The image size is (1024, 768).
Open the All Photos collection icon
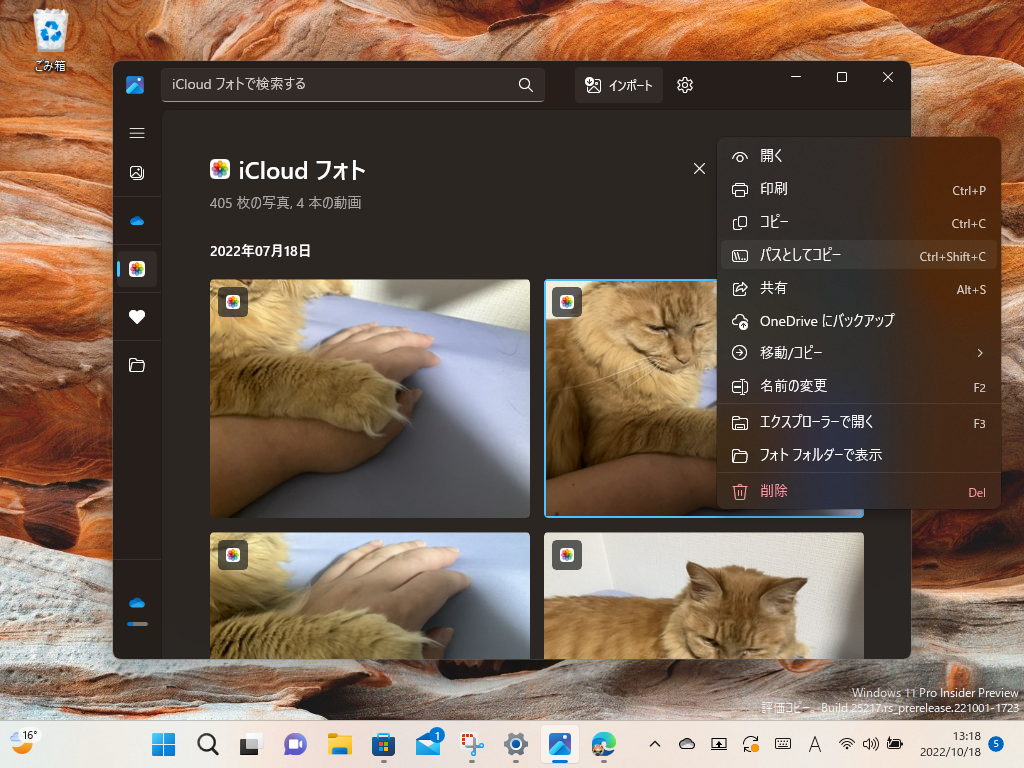tap(137, 172)
